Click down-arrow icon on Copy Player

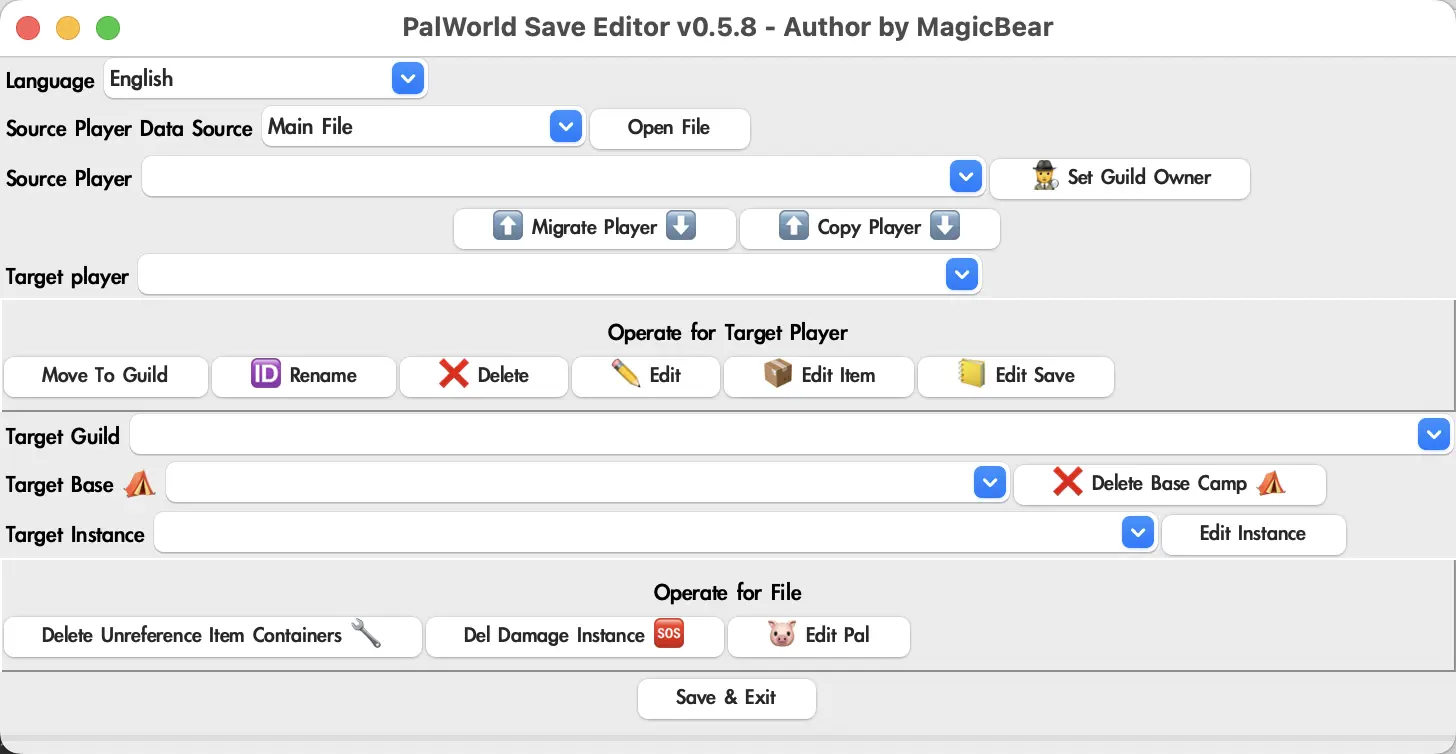pos(945,226)
